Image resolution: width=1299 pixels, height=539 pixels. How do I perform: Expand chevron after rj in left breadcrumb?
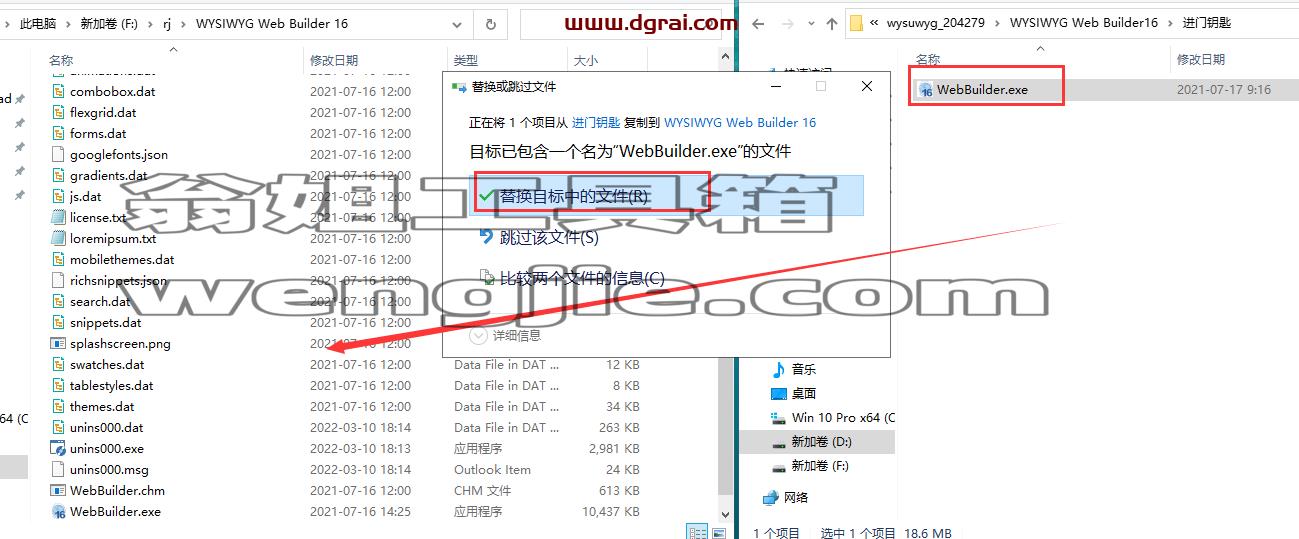185,24
